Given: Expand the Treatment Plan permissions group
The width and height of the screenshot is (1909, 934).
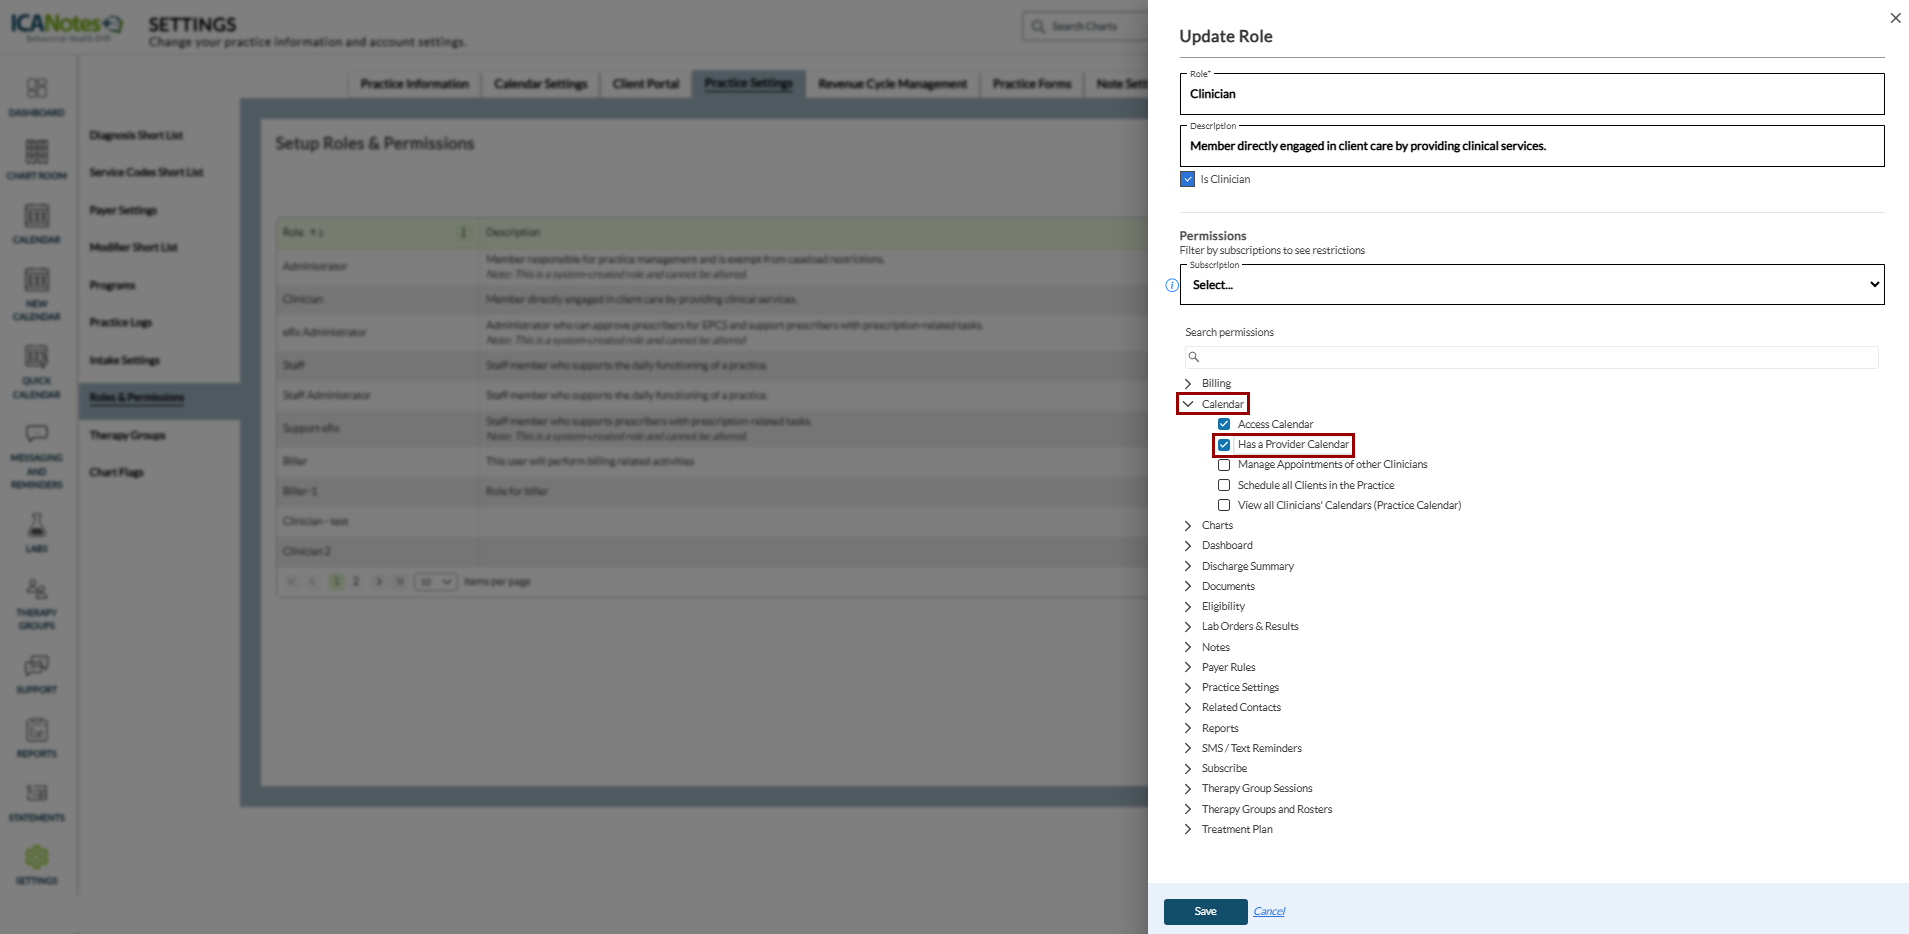Looking at the screenshot, I should point(1188,829).
